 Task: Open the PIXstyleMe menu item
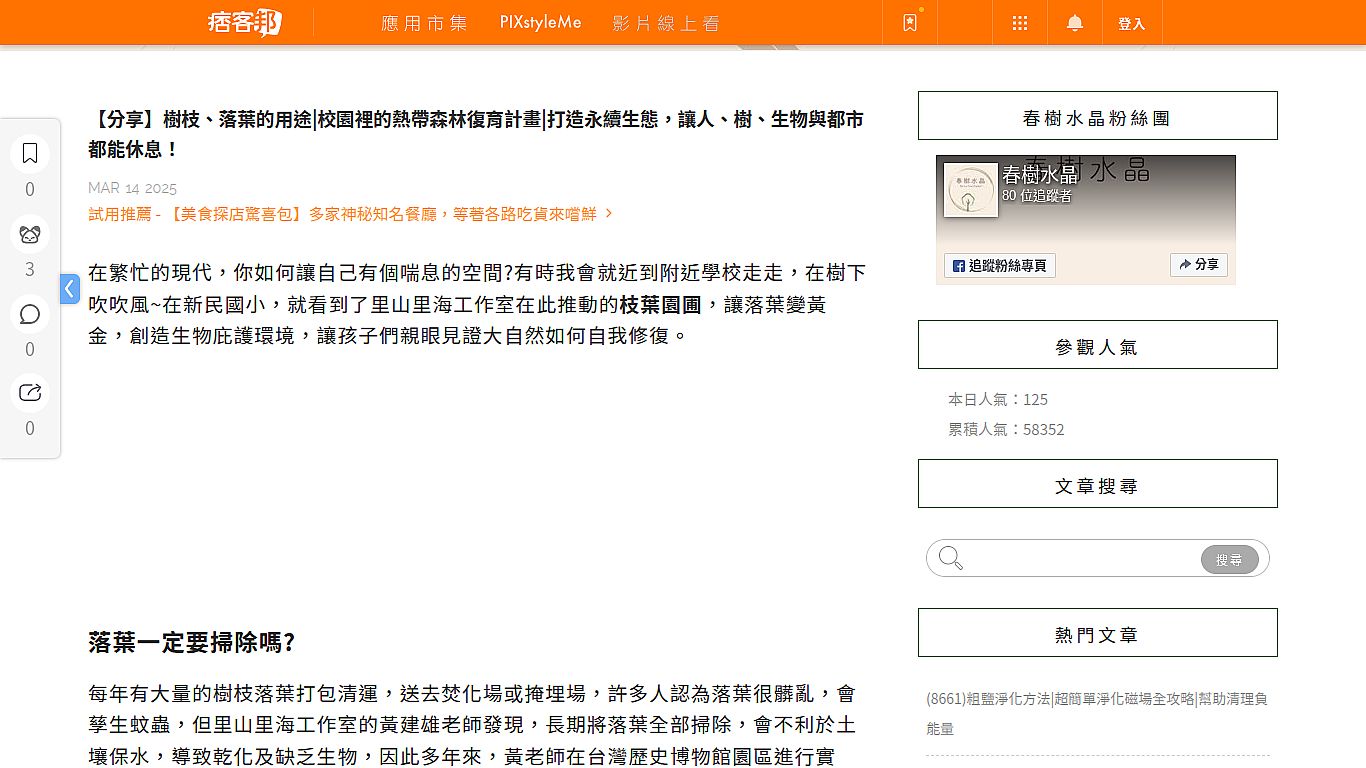pos(540,23)
